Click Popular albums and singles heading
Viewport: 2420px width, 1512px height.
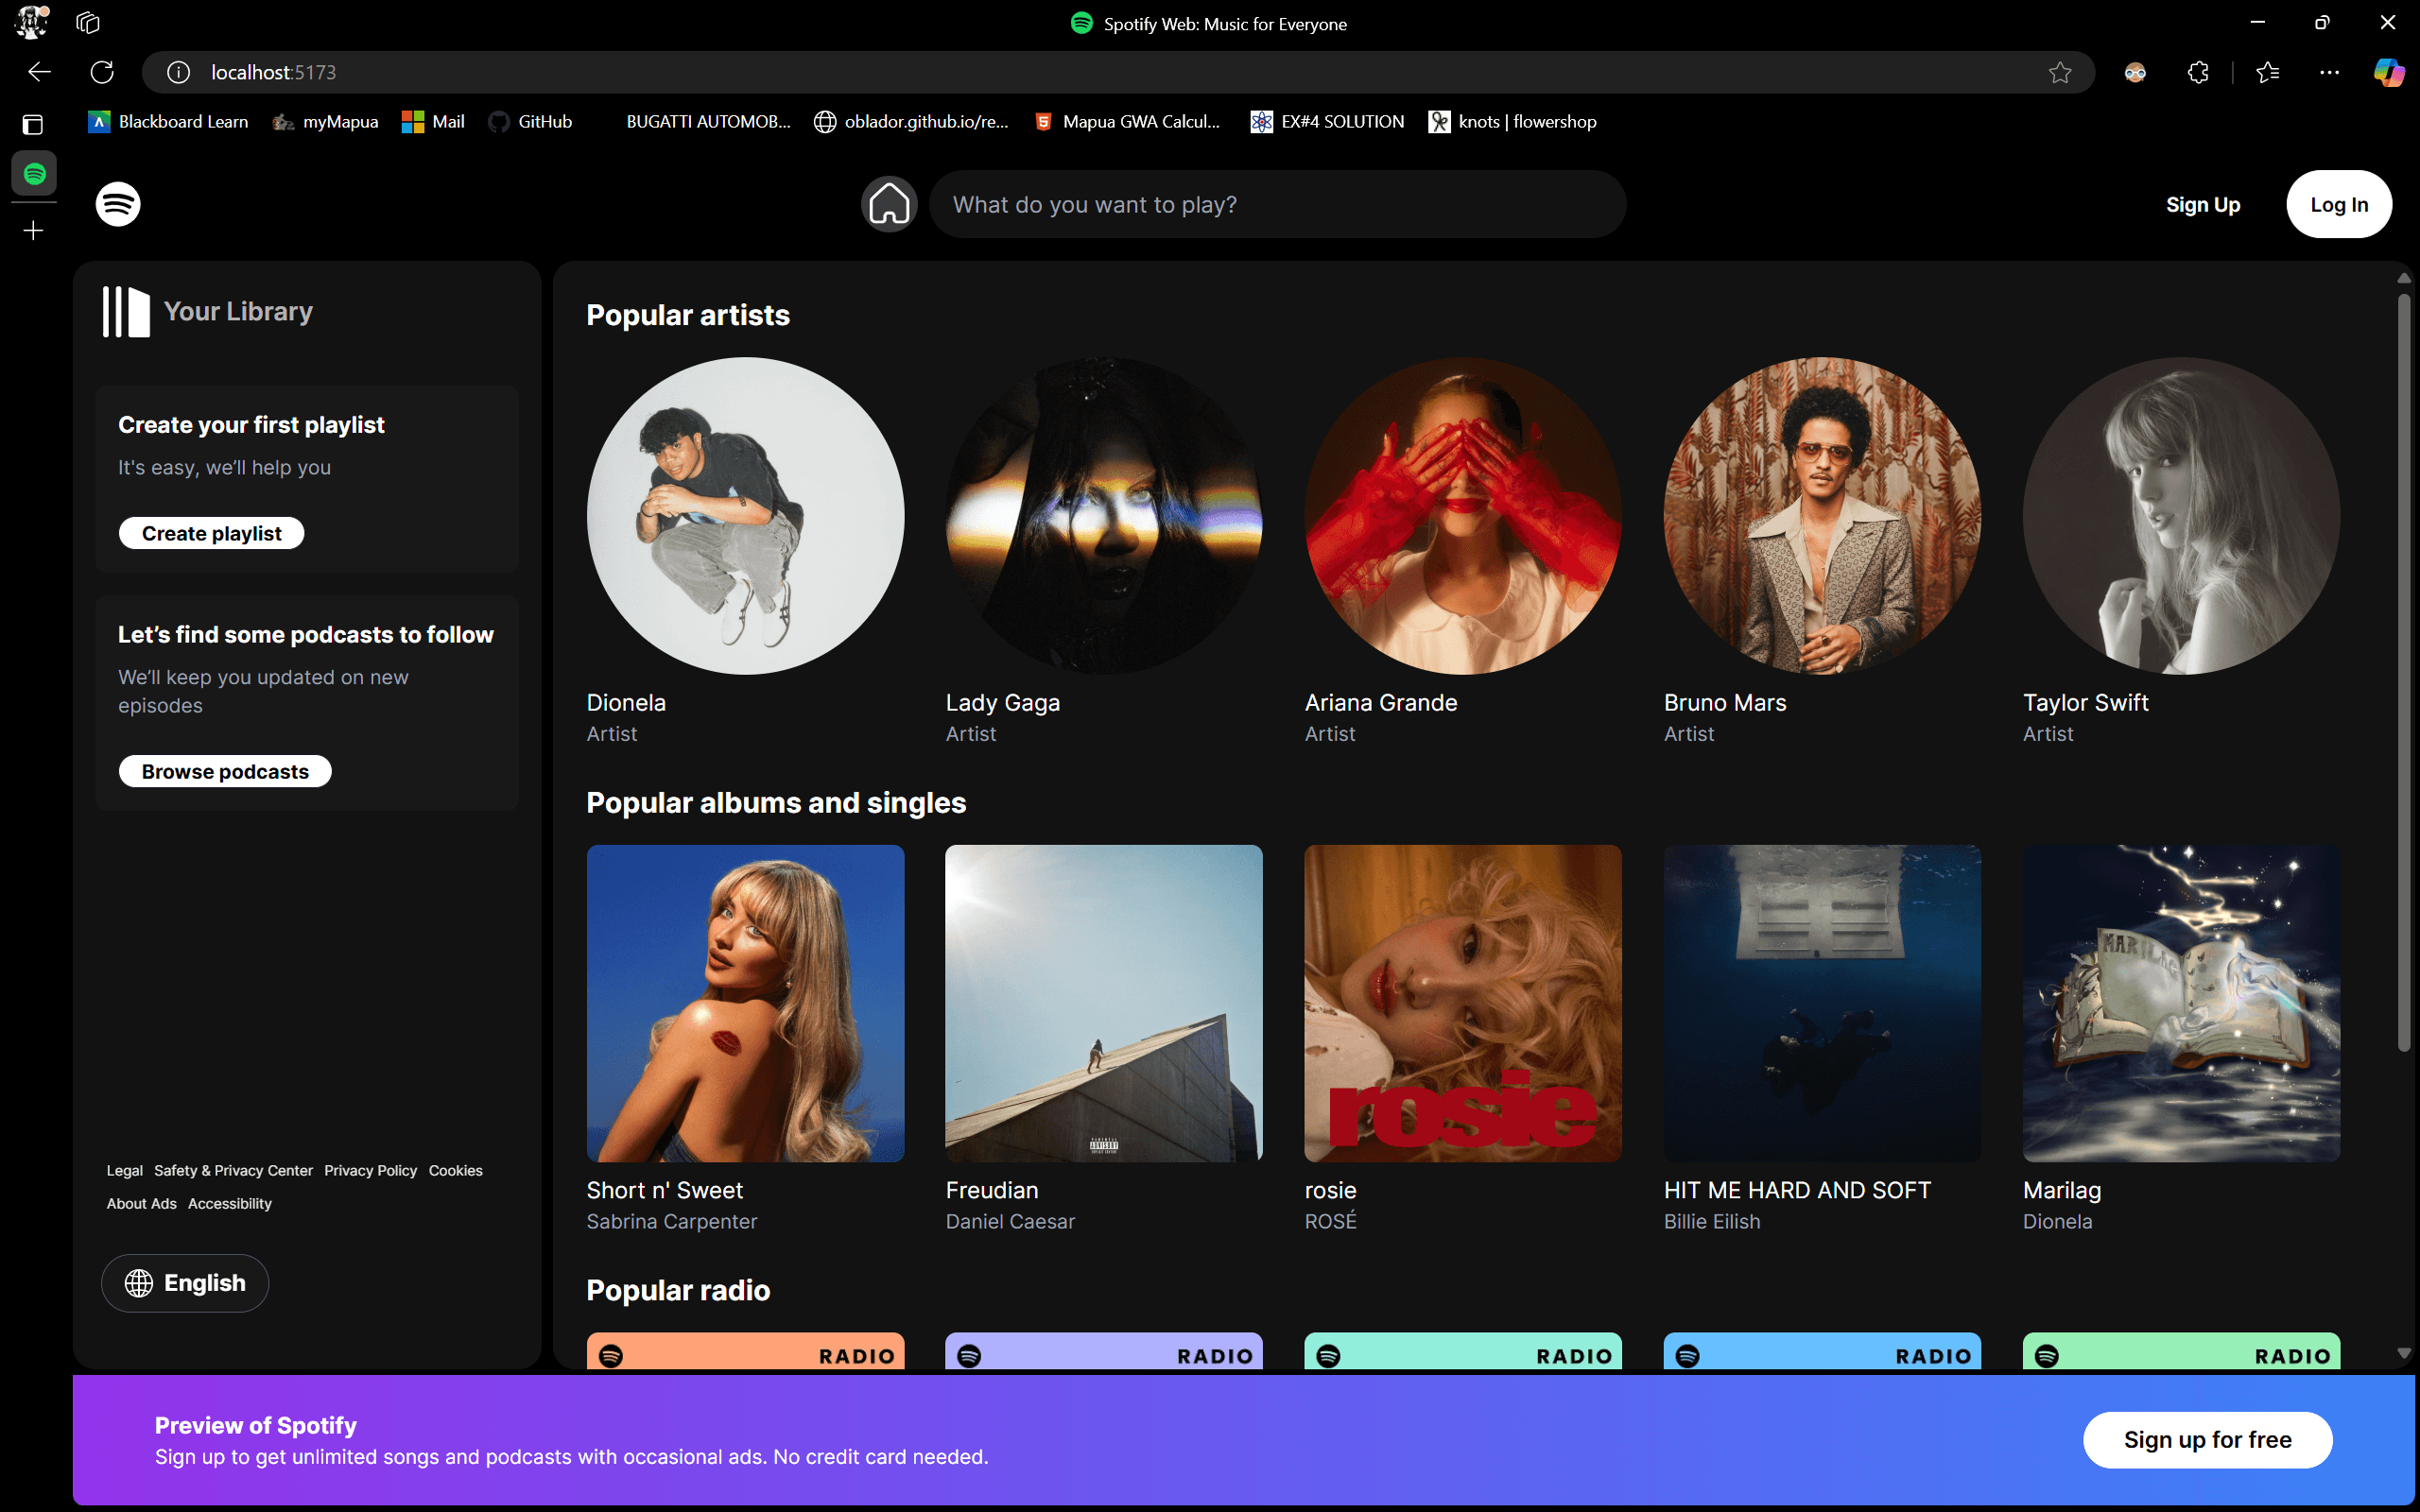point(776,803)
